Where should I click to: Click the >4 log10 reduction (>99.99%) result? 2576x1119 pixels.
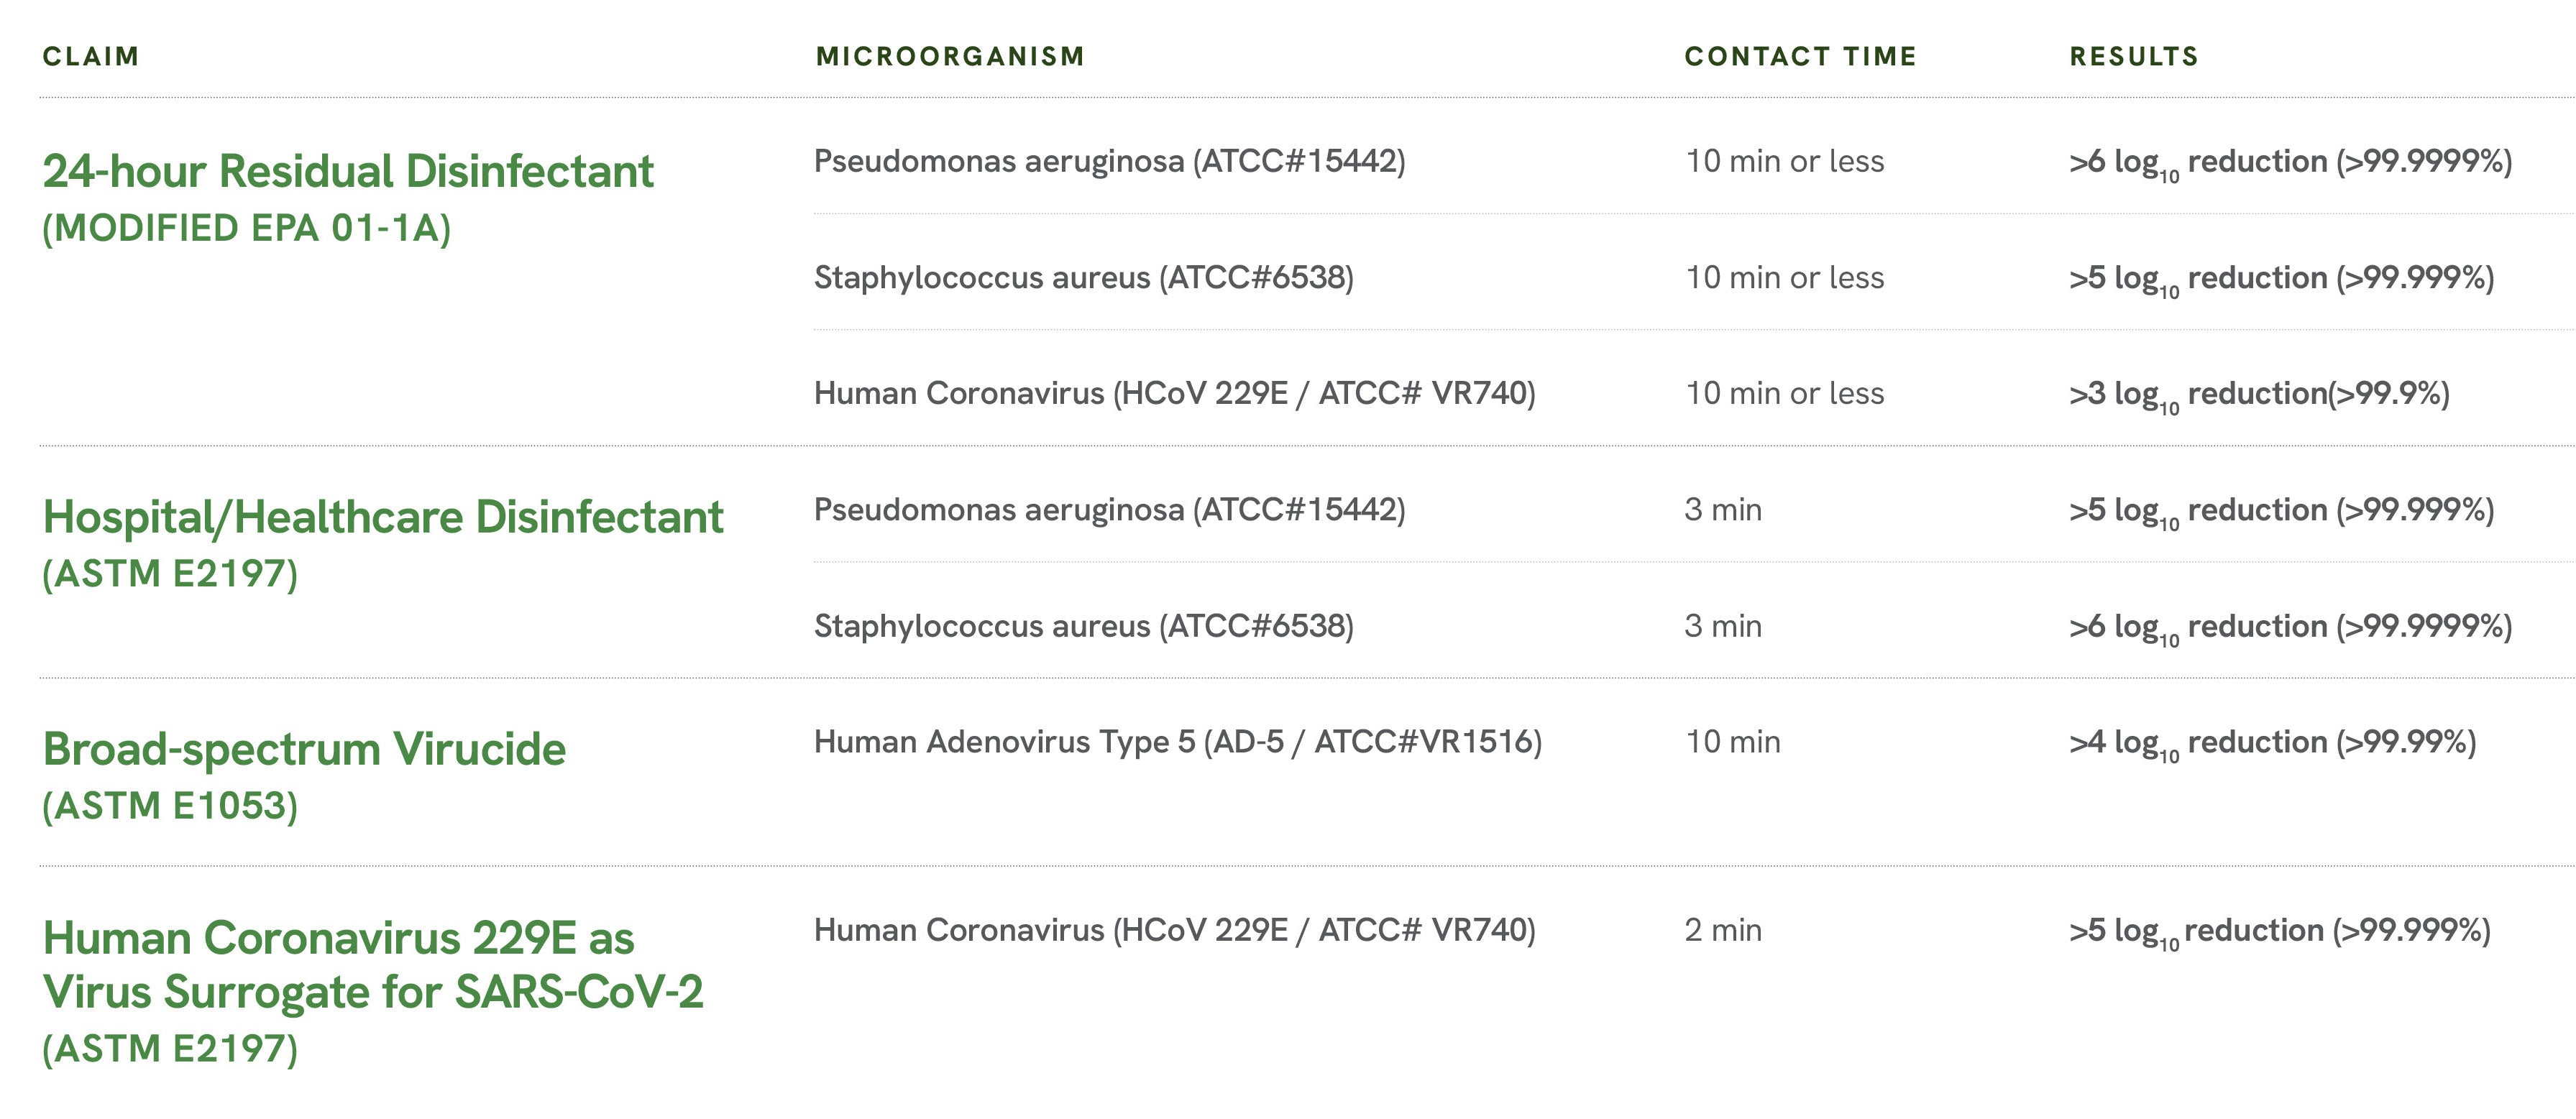click(2272, 744)
